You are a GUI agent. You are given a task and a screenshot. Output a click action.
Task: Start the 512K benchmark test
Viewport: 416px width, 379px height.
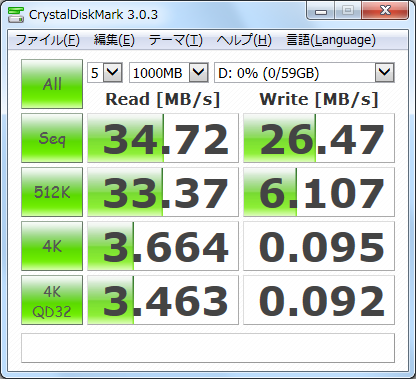click(52, 192)
